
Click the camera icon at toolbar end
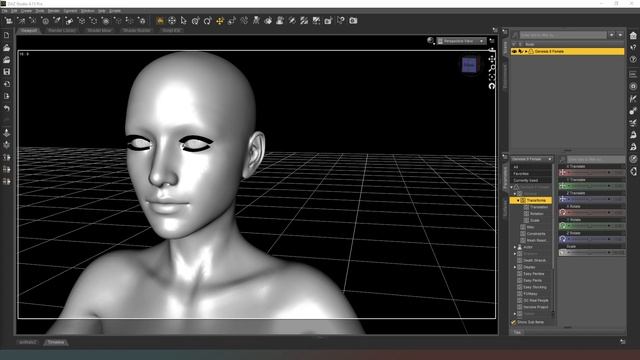[x=353, y=20]
